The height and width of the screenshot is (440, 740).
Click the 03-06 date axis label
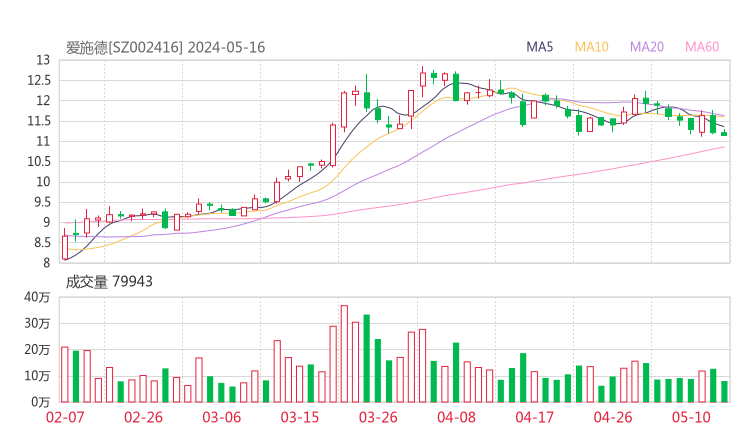coord(221,417)
